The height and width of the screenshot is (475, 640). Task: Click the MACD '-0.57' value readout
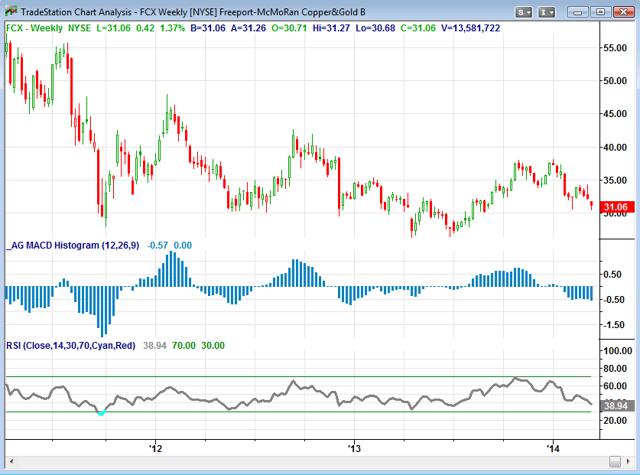158,245
